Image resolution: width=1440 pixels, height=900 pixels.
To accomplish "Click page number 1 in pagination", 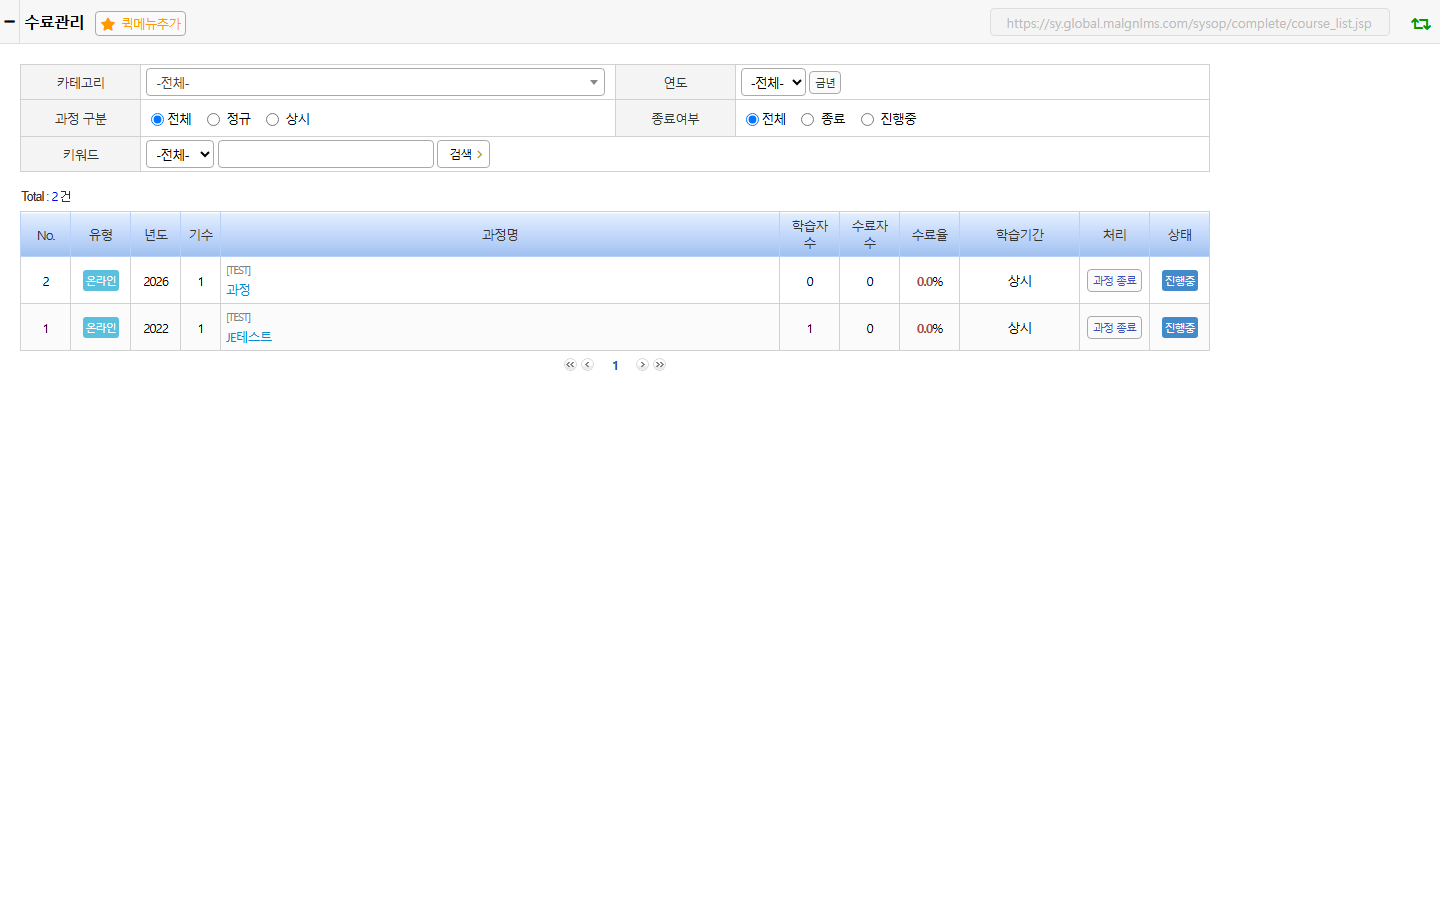I will tap(615, 366).
